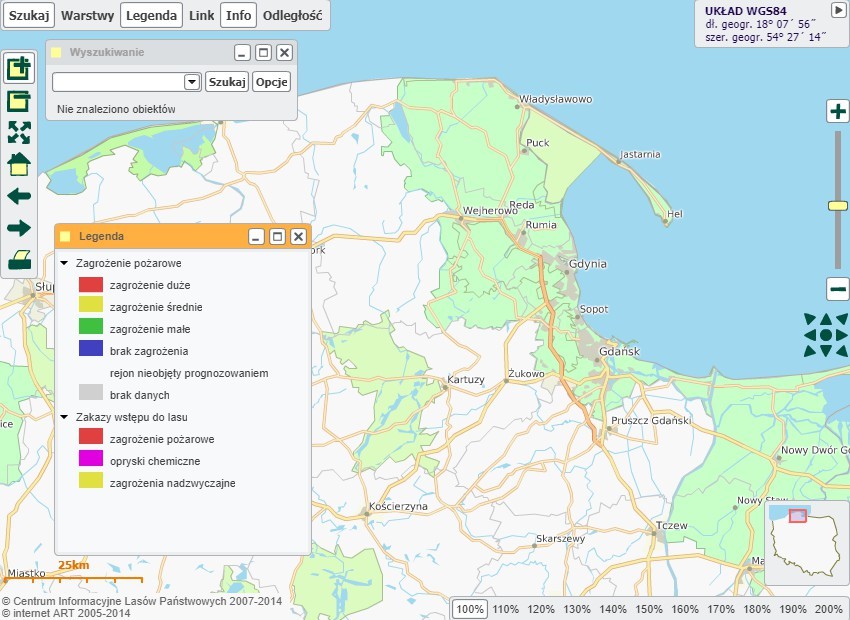Select the zoom-in rectangle tool
Viewport: 850px width, 620px height.
[x=19, y=69]
